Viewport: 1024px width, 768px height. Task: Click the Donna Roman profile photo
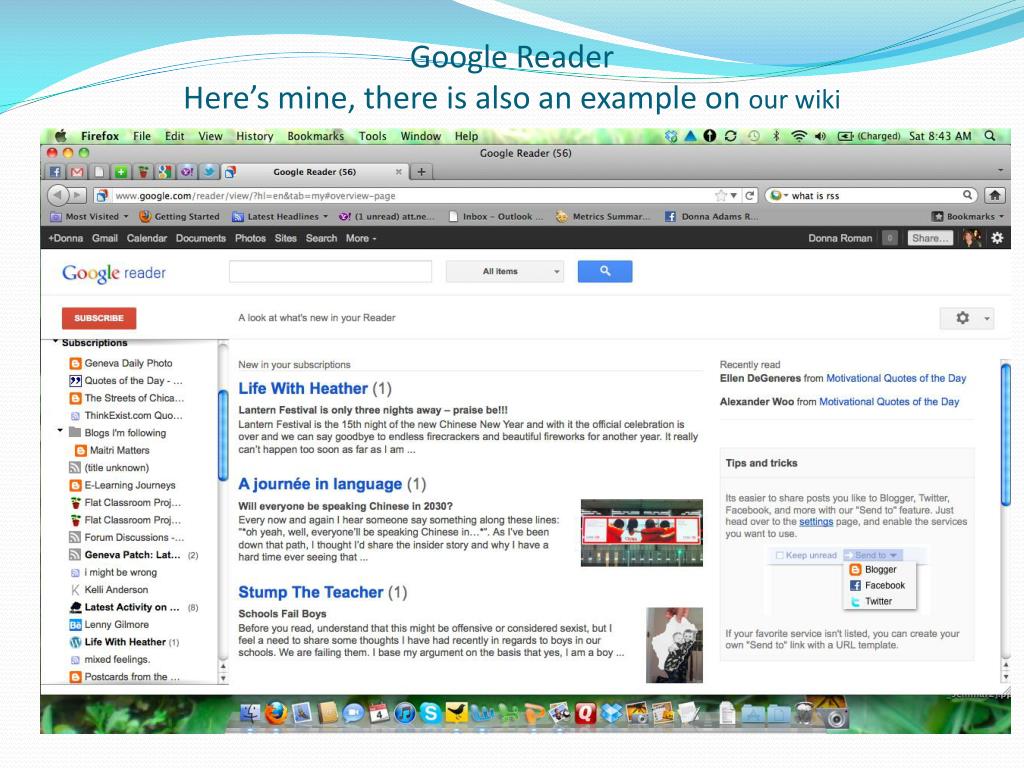972,238
